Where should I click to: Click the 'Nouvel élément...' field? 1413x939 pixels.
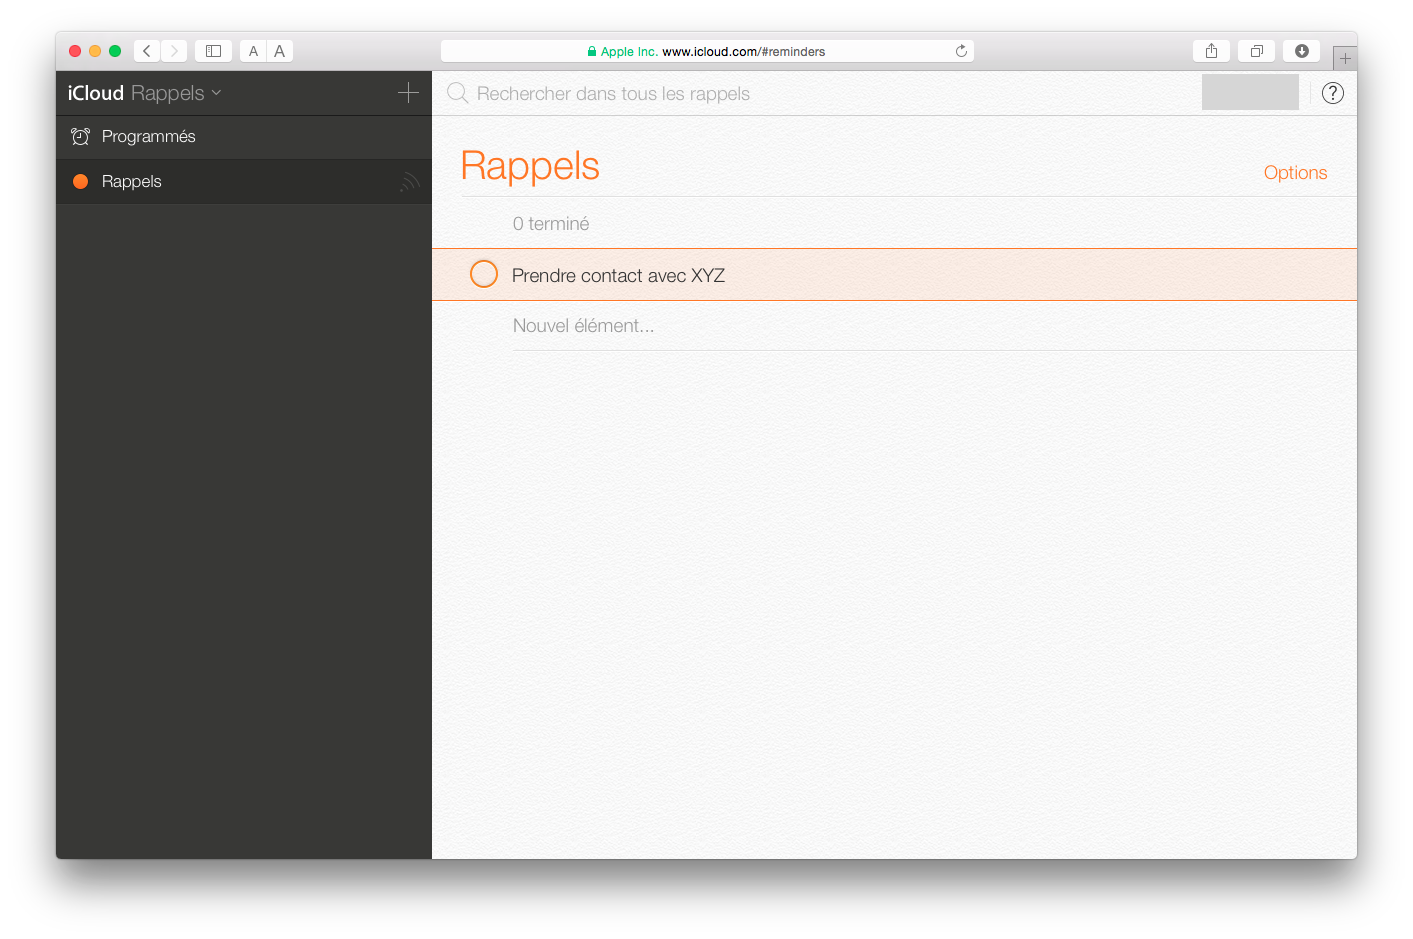(583, 326)
